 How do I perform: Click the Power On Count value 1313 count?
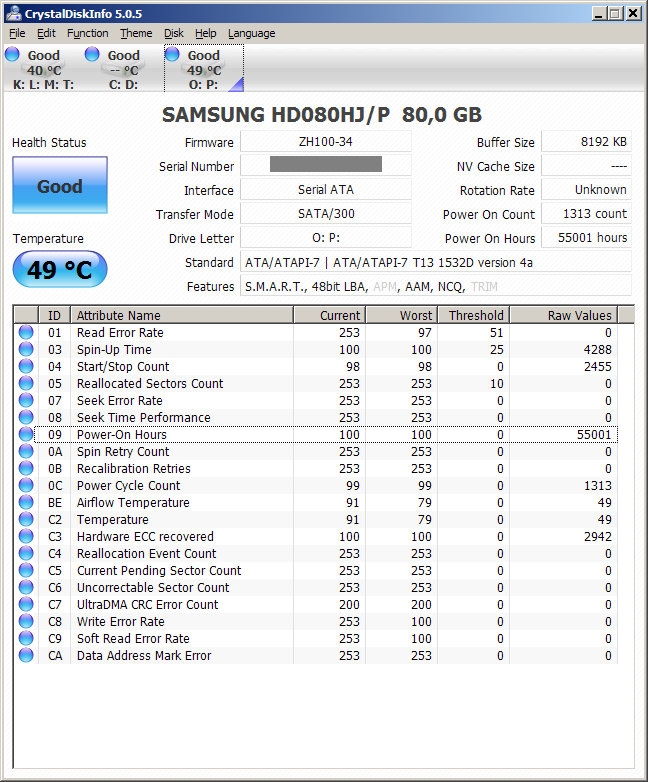tap(586, 213)
